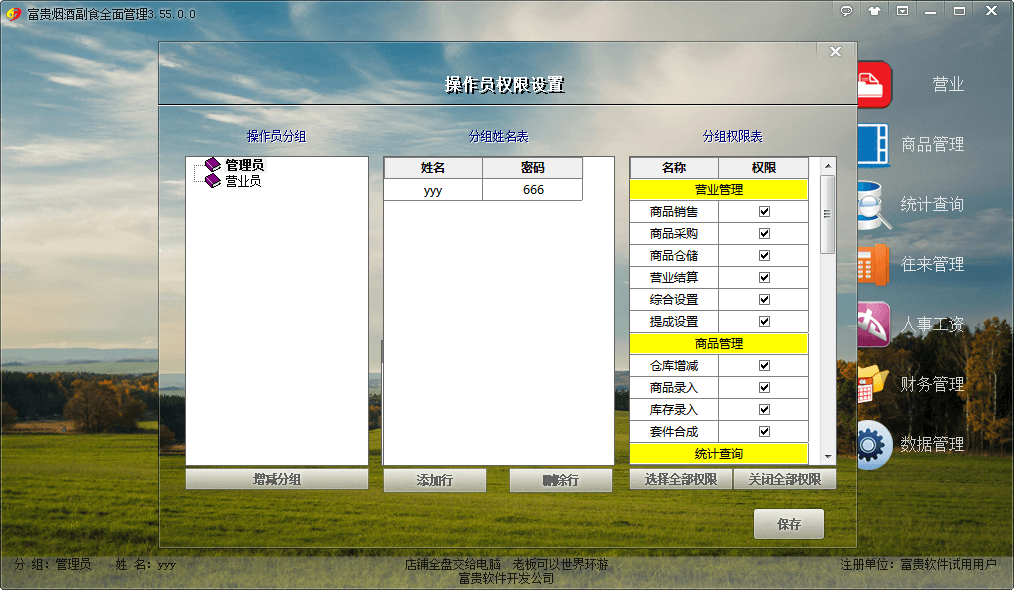Open the 统计查询 magnifier icon

(x=873, y=204)
